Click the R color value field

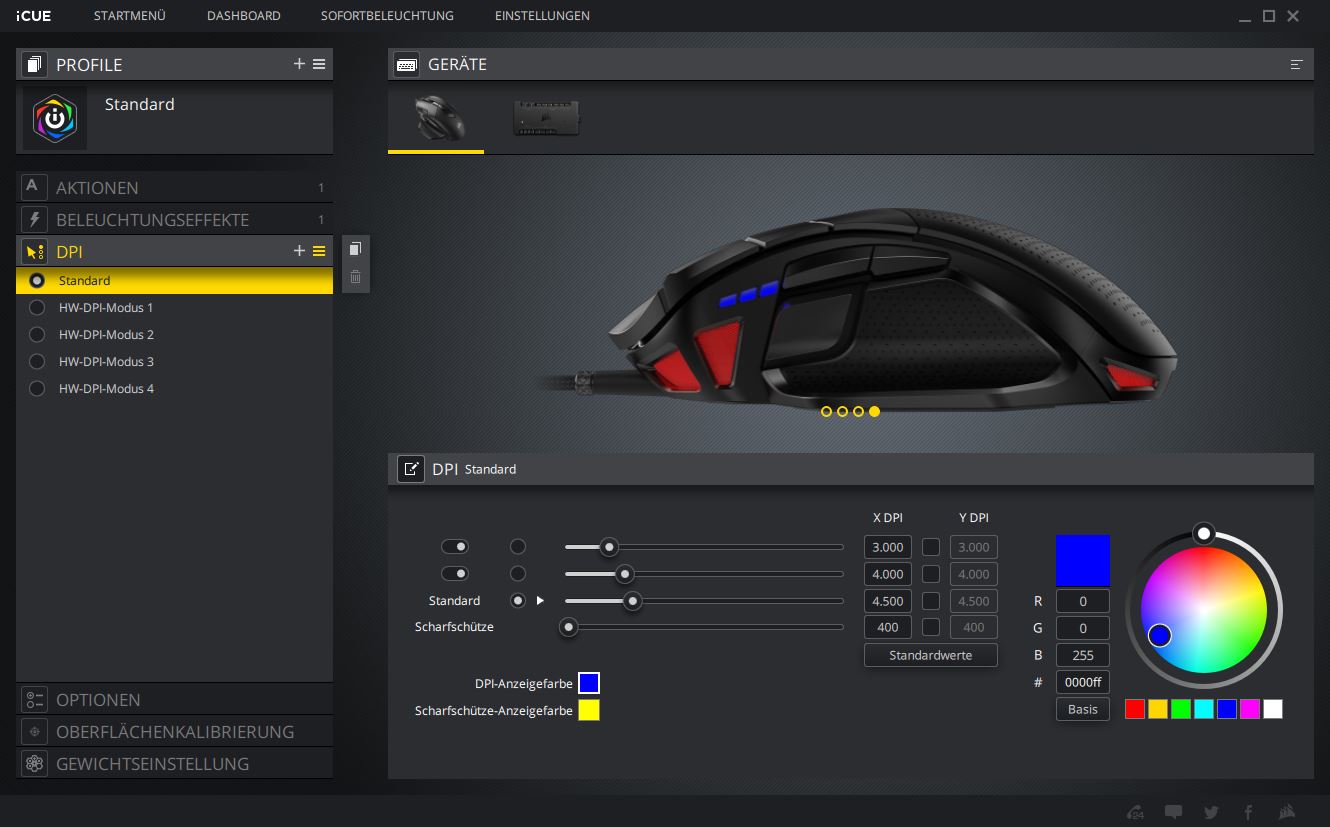click(x=1083, y=601)
